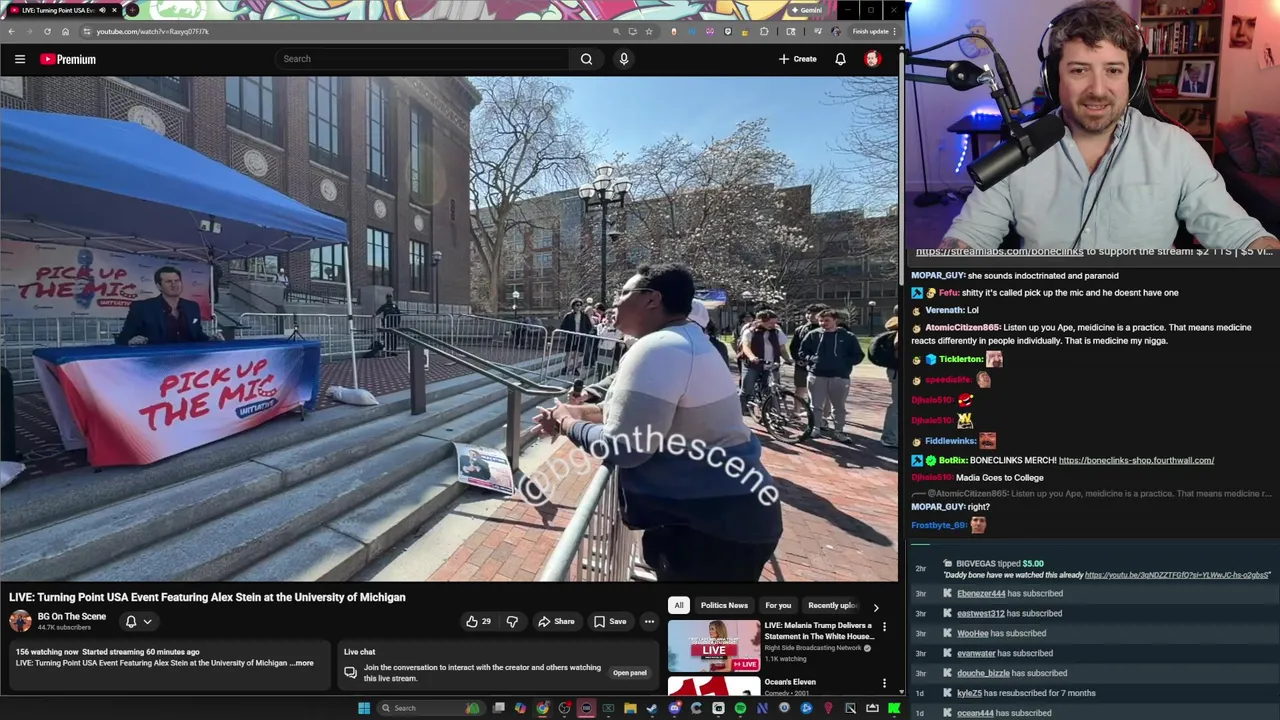Click the search magnifier button on YouTube
This screenshot has width=1280, height=720.
586,59
